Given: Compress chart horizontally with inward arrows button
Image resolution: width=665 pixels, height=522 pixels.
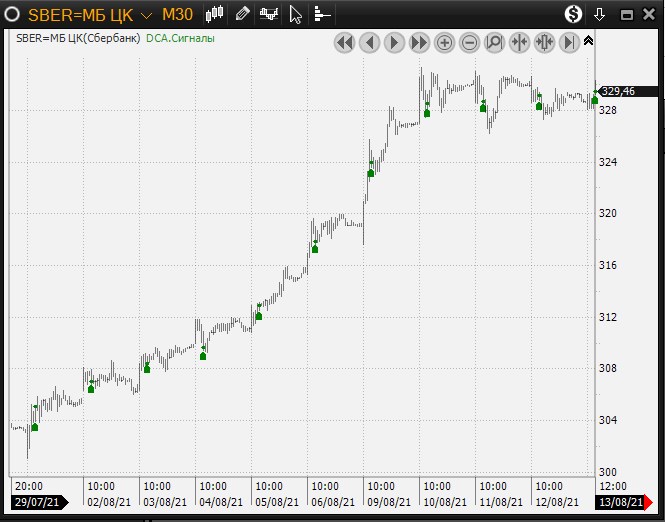Looking at the screenshot, I should point(519,42).
